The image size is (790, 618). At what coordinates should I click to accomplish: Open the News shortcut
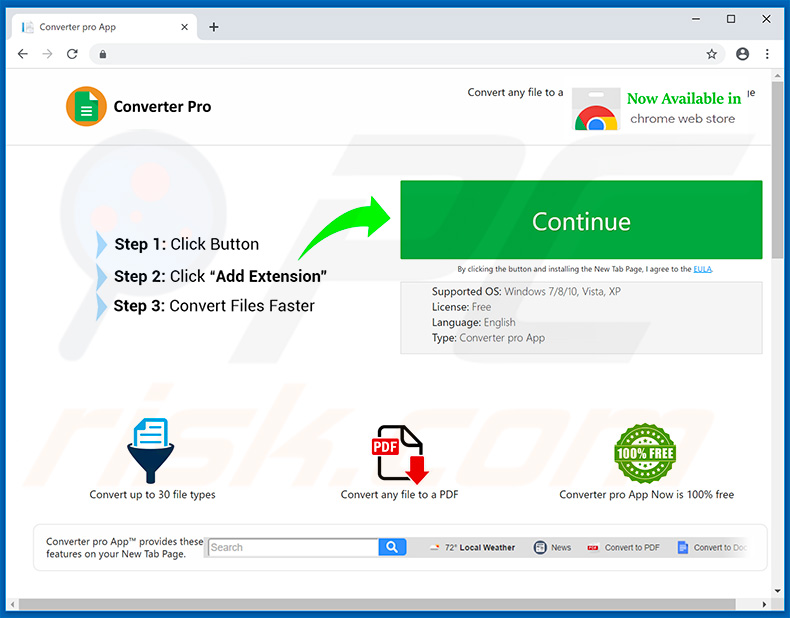coord(552,547)
